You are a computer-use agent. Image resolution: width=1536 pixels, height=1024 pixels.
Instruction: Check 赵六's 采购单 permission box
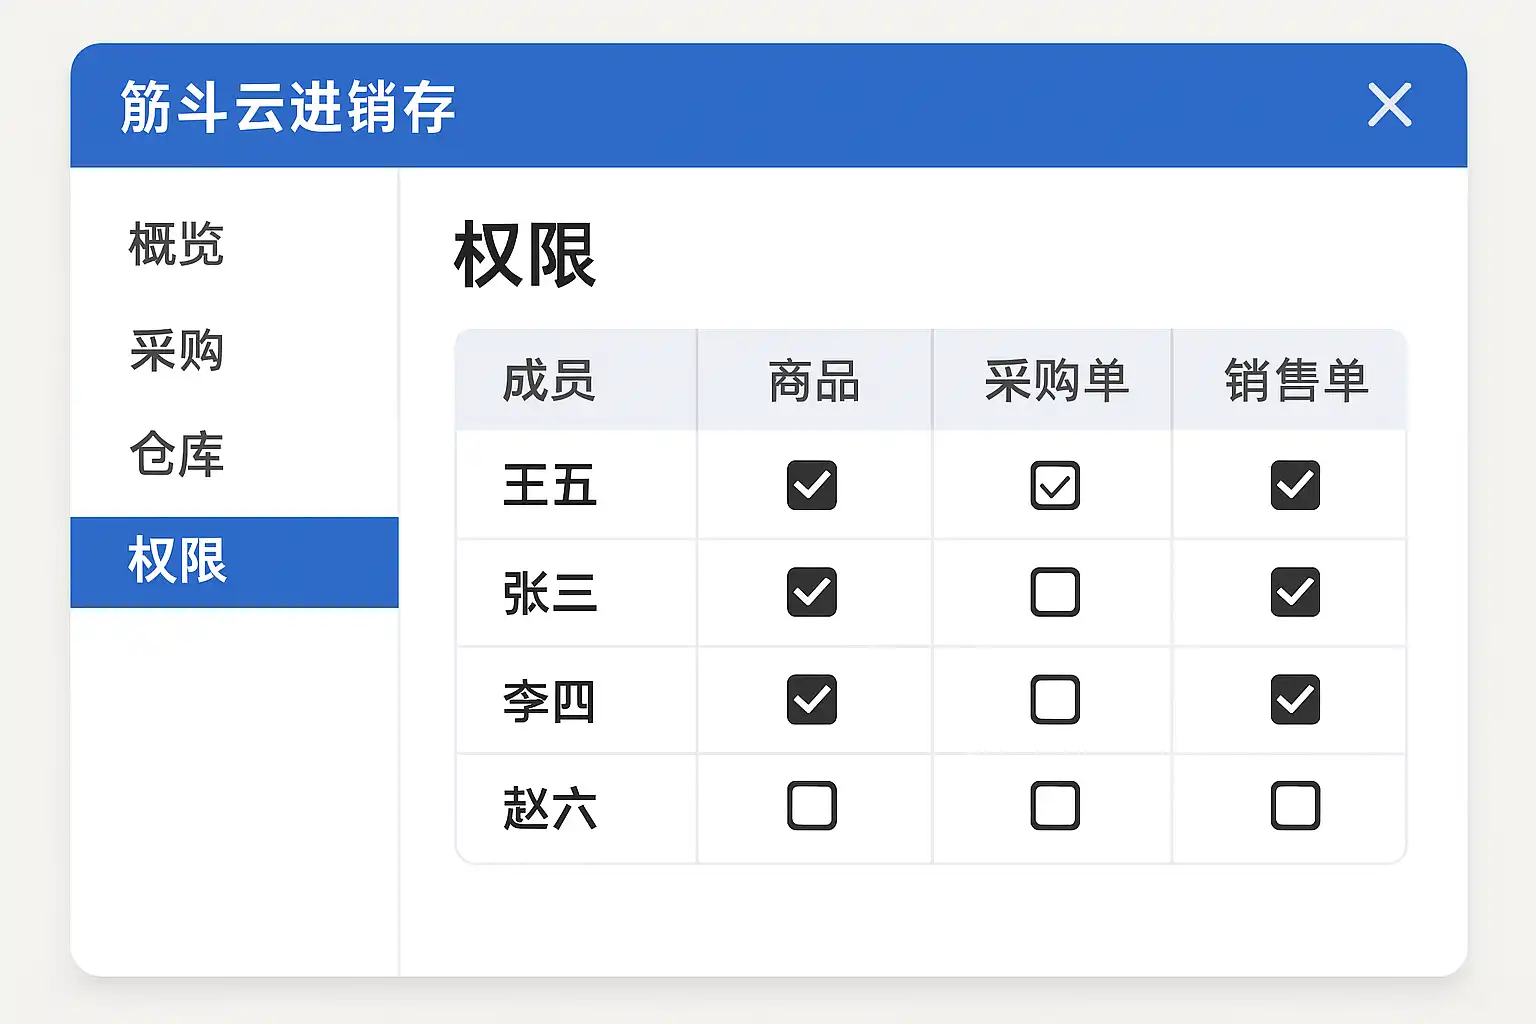[x=1055, y=806]
